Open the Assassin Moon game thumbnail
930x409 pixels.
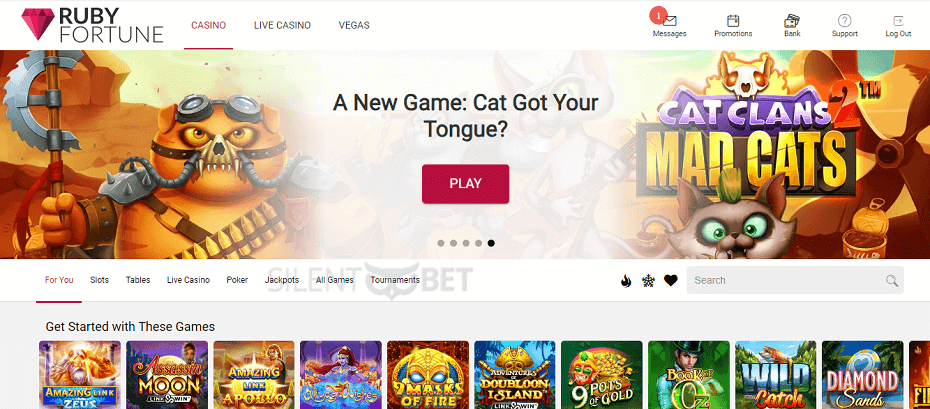coord(167,375)
